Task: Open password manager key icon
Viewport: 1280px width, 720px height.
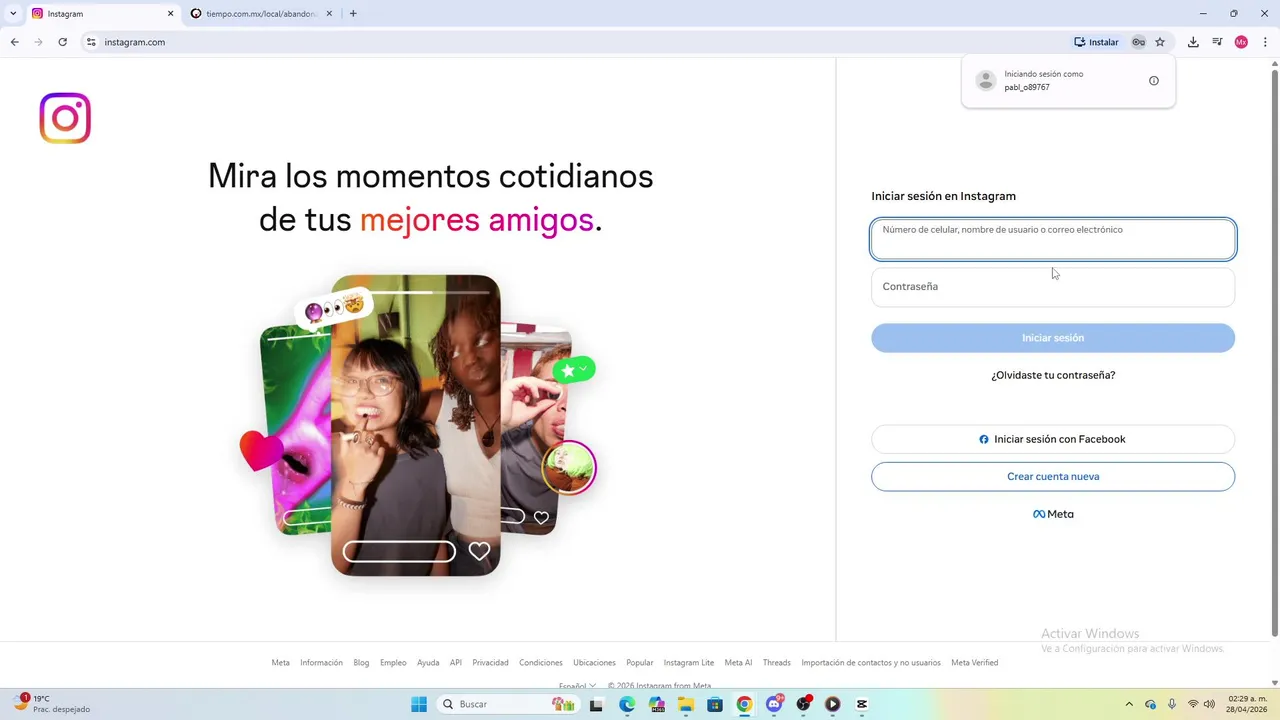Action: coord(1138,42)
